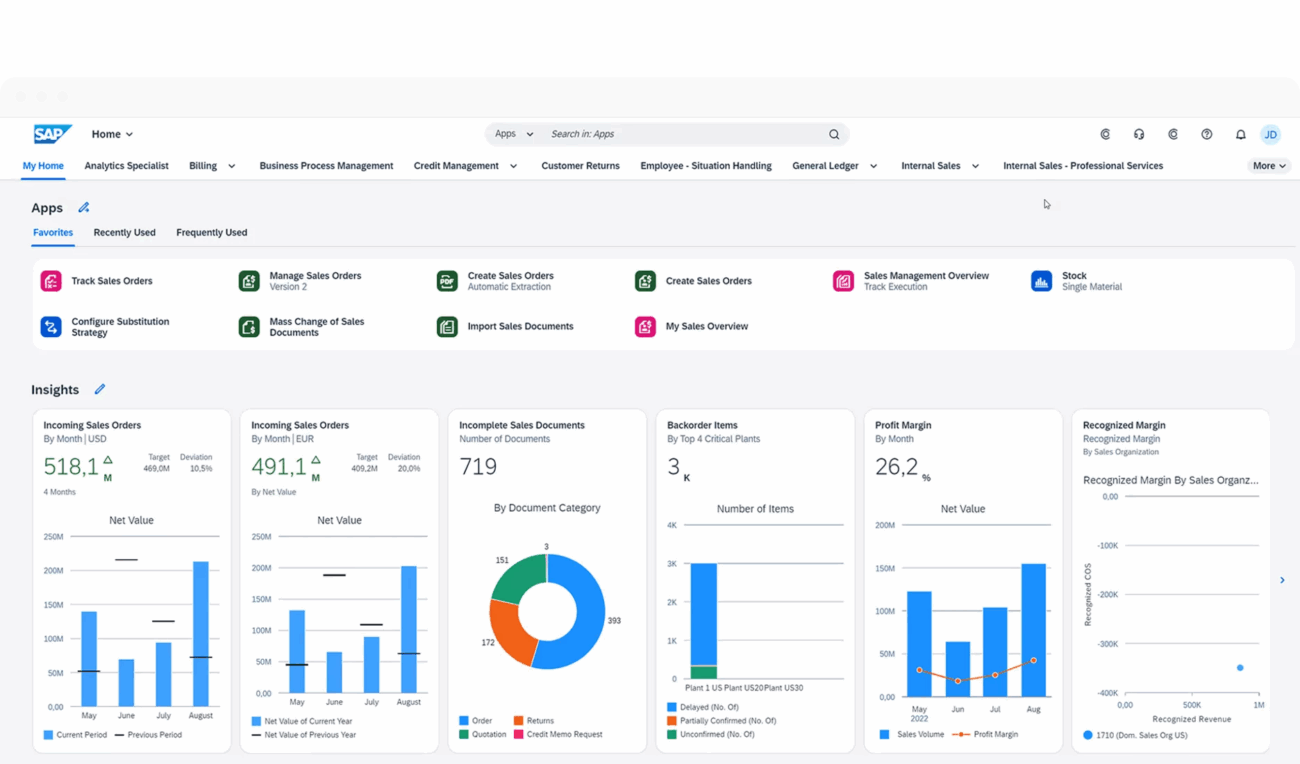Viewport: 1300px width, 764px height.
Task: Launch Sales Management Overview tile icon
Action: pos(843,281)
